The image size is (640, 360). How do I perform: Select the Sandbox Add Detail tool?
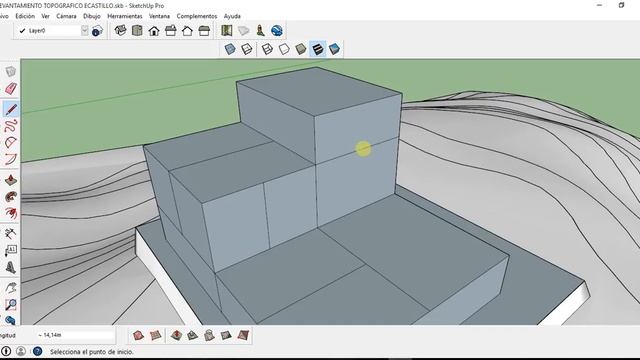point(226,336)
